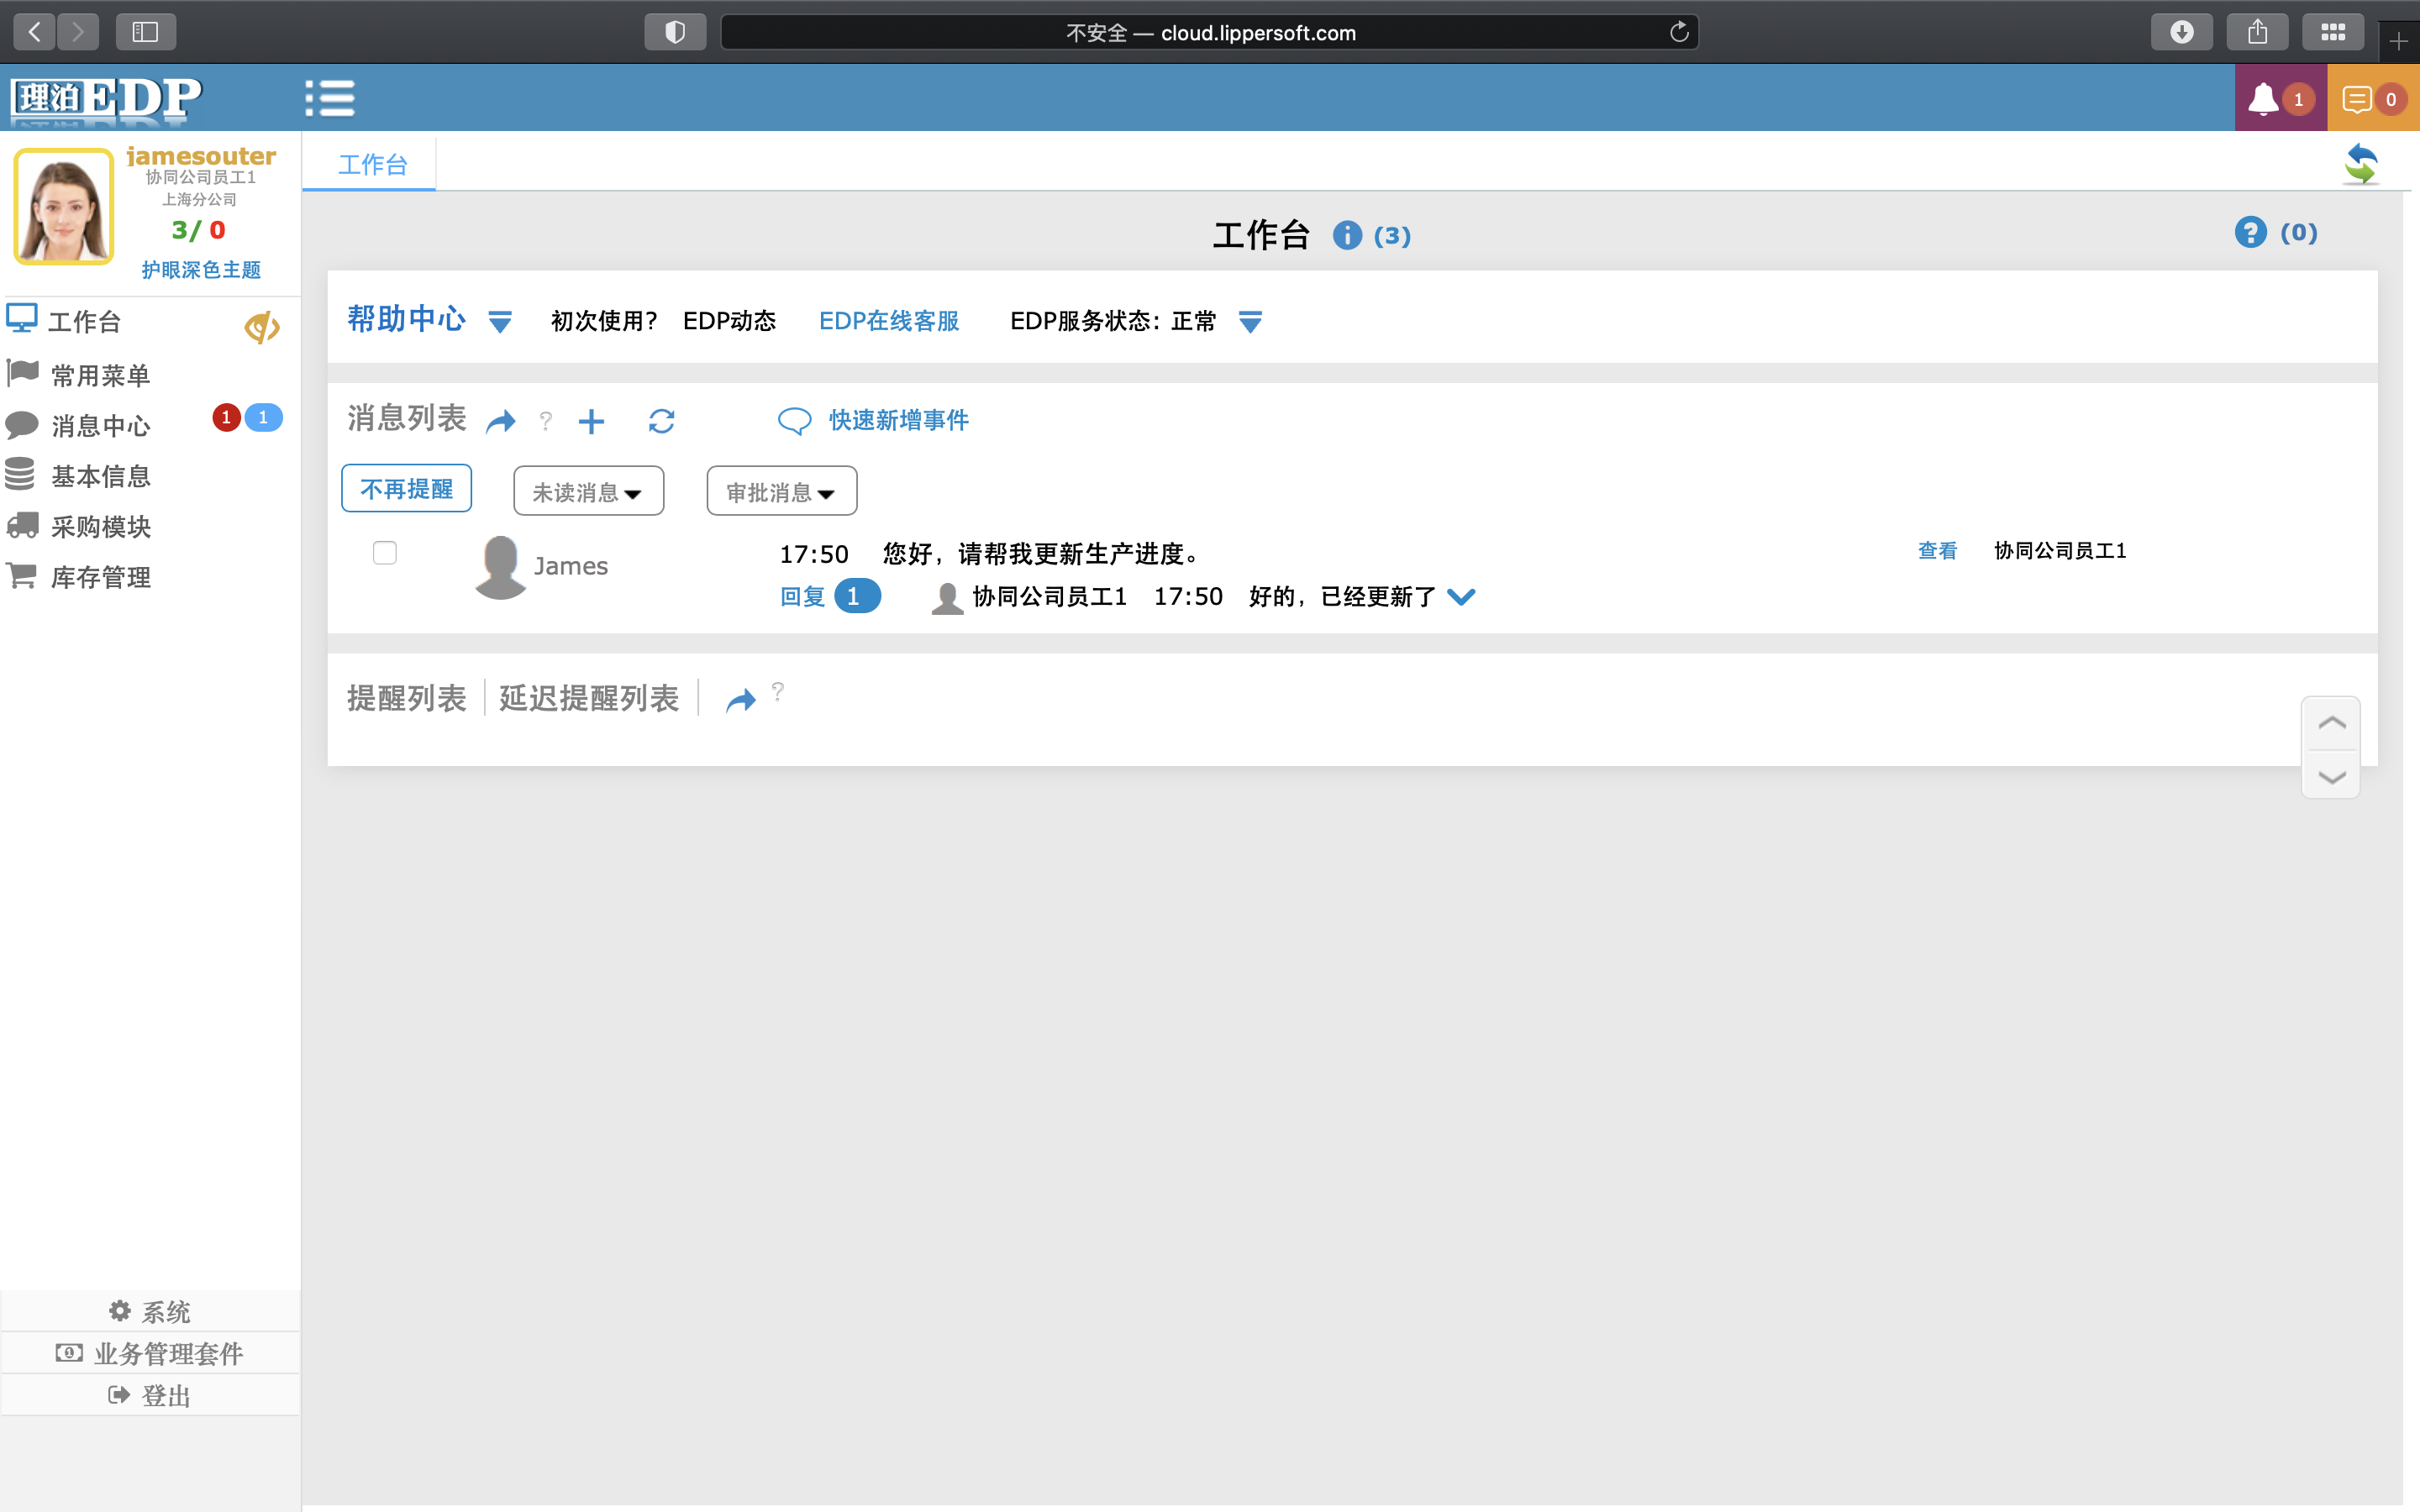Click the scroll-up arrow button
Viewport: 2420px width, 1512px height.
coord(2331,723)
